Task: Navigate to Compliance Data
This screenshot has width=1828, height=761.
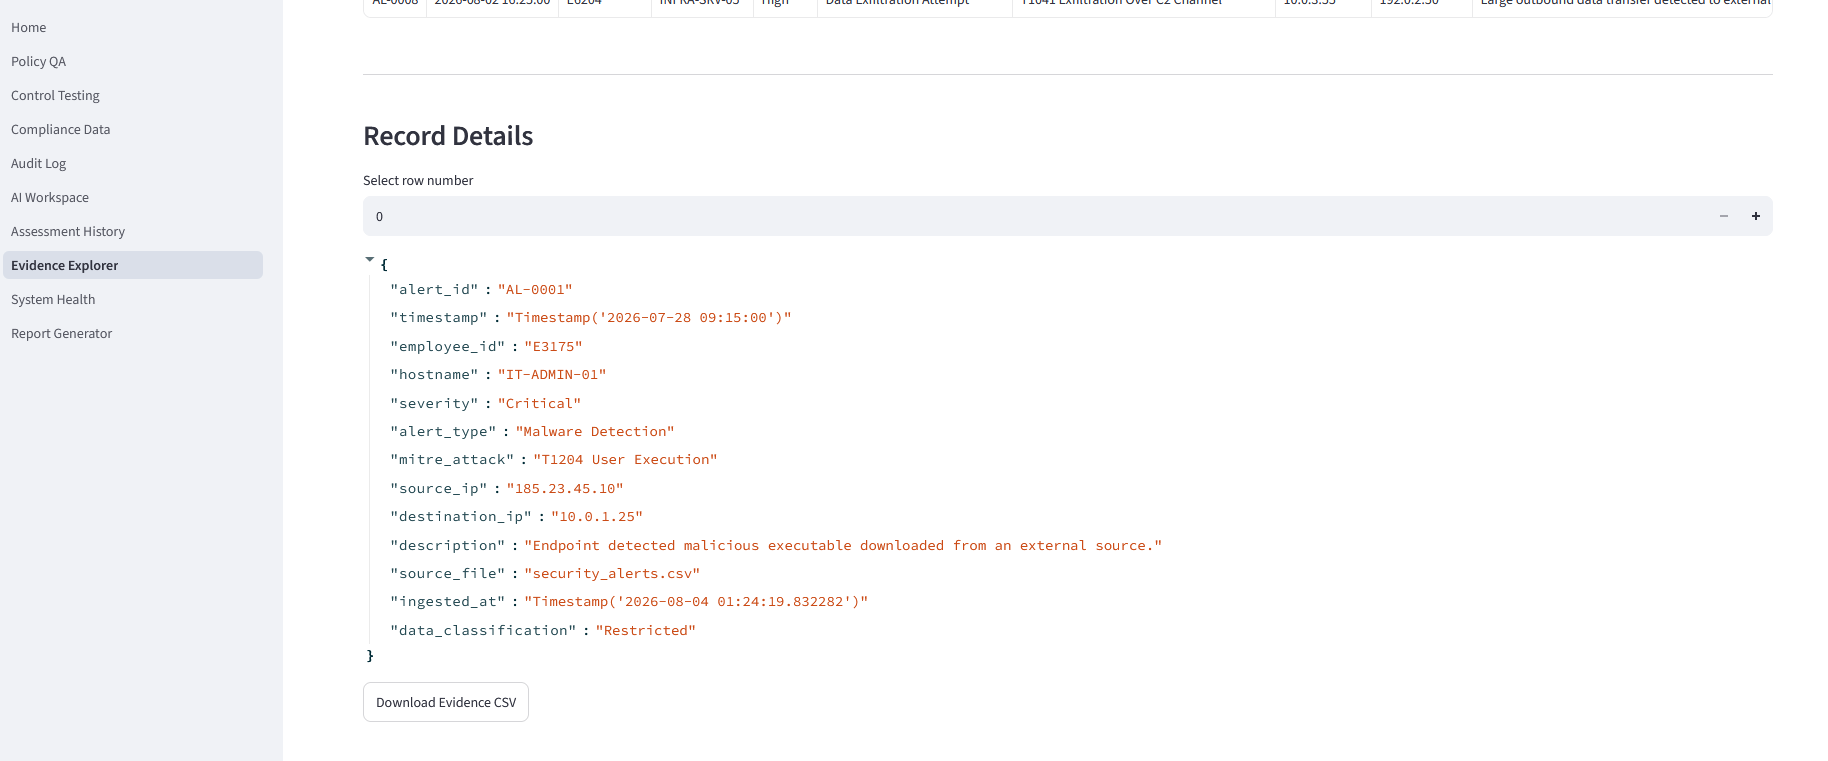Action: (x=61, y=129)
